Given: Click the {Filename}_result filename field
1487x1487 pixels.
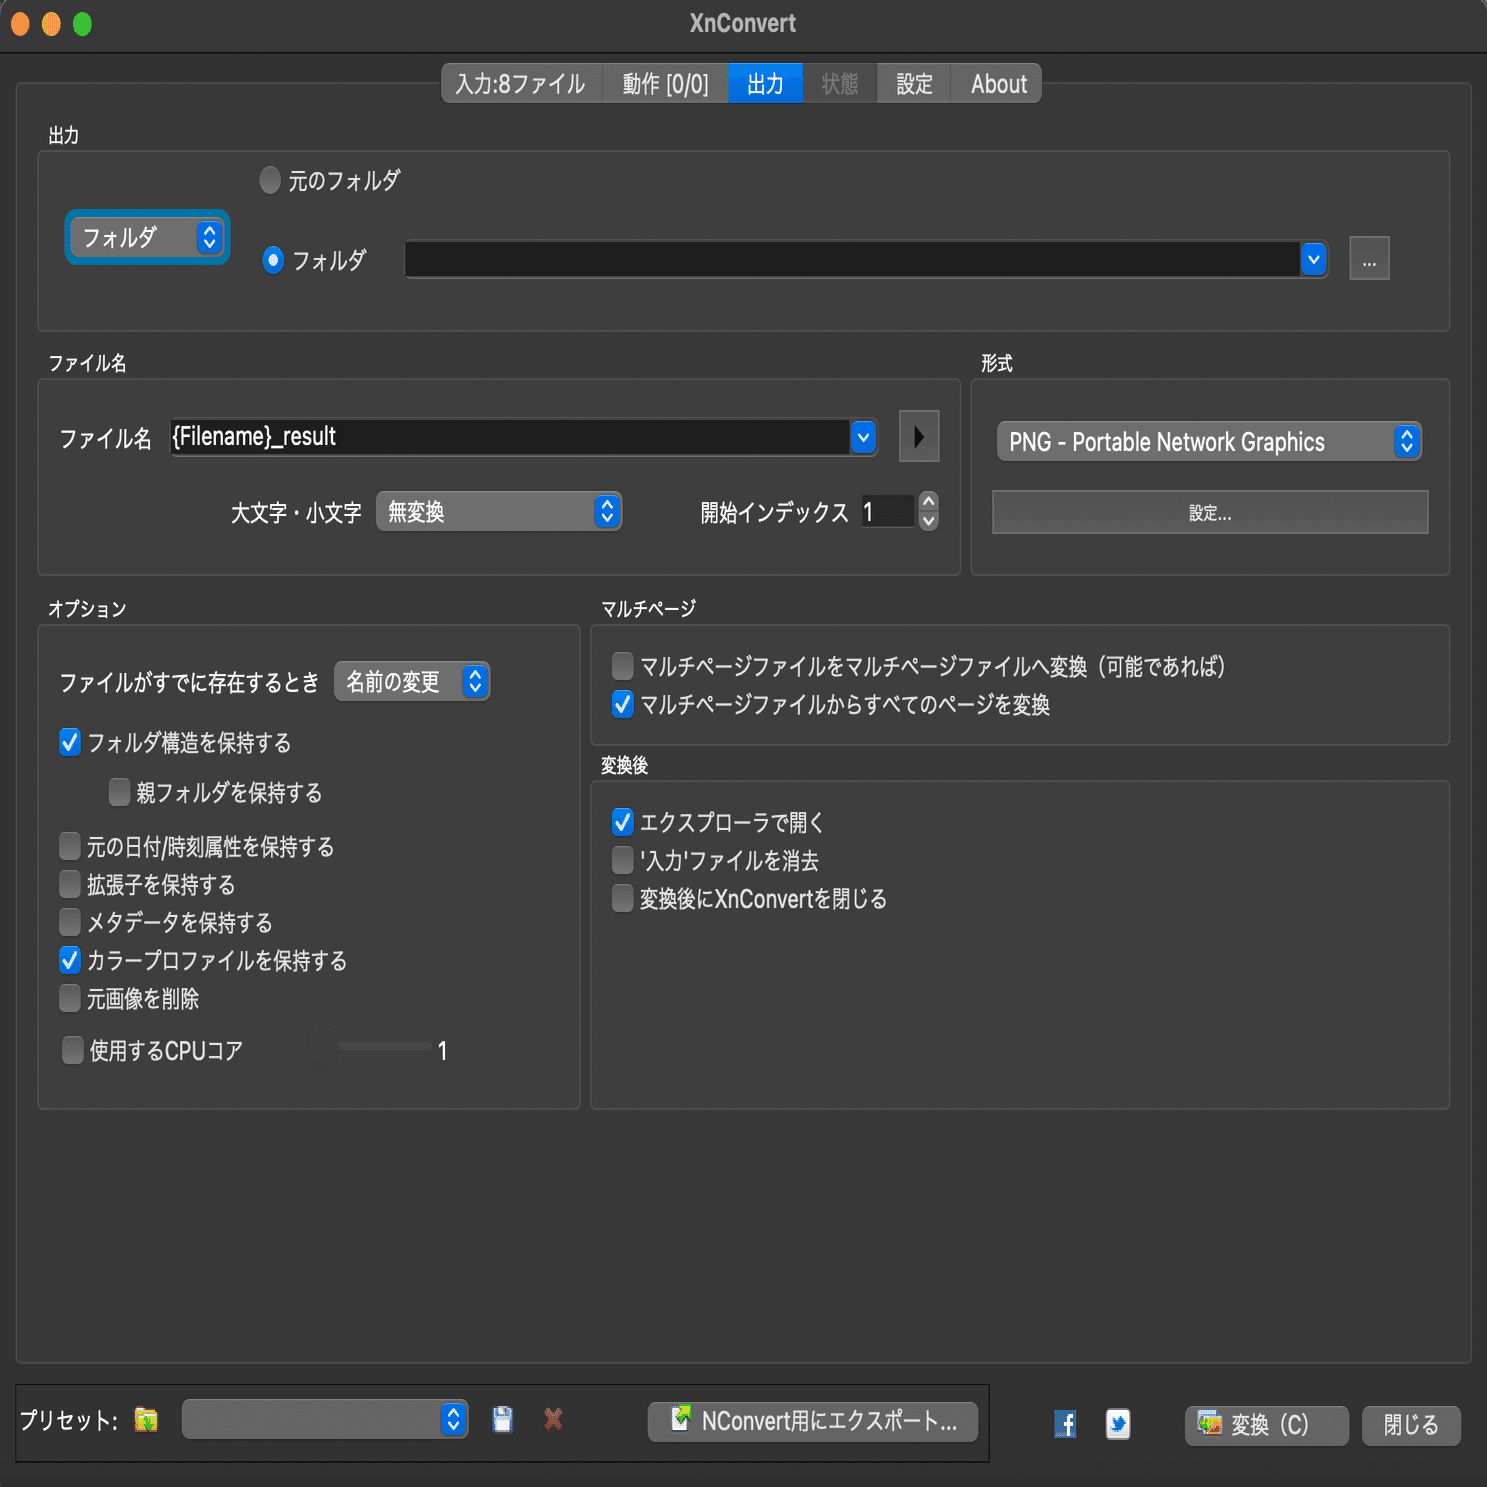Looking at the screenshot, I should (x=510, y=437).
